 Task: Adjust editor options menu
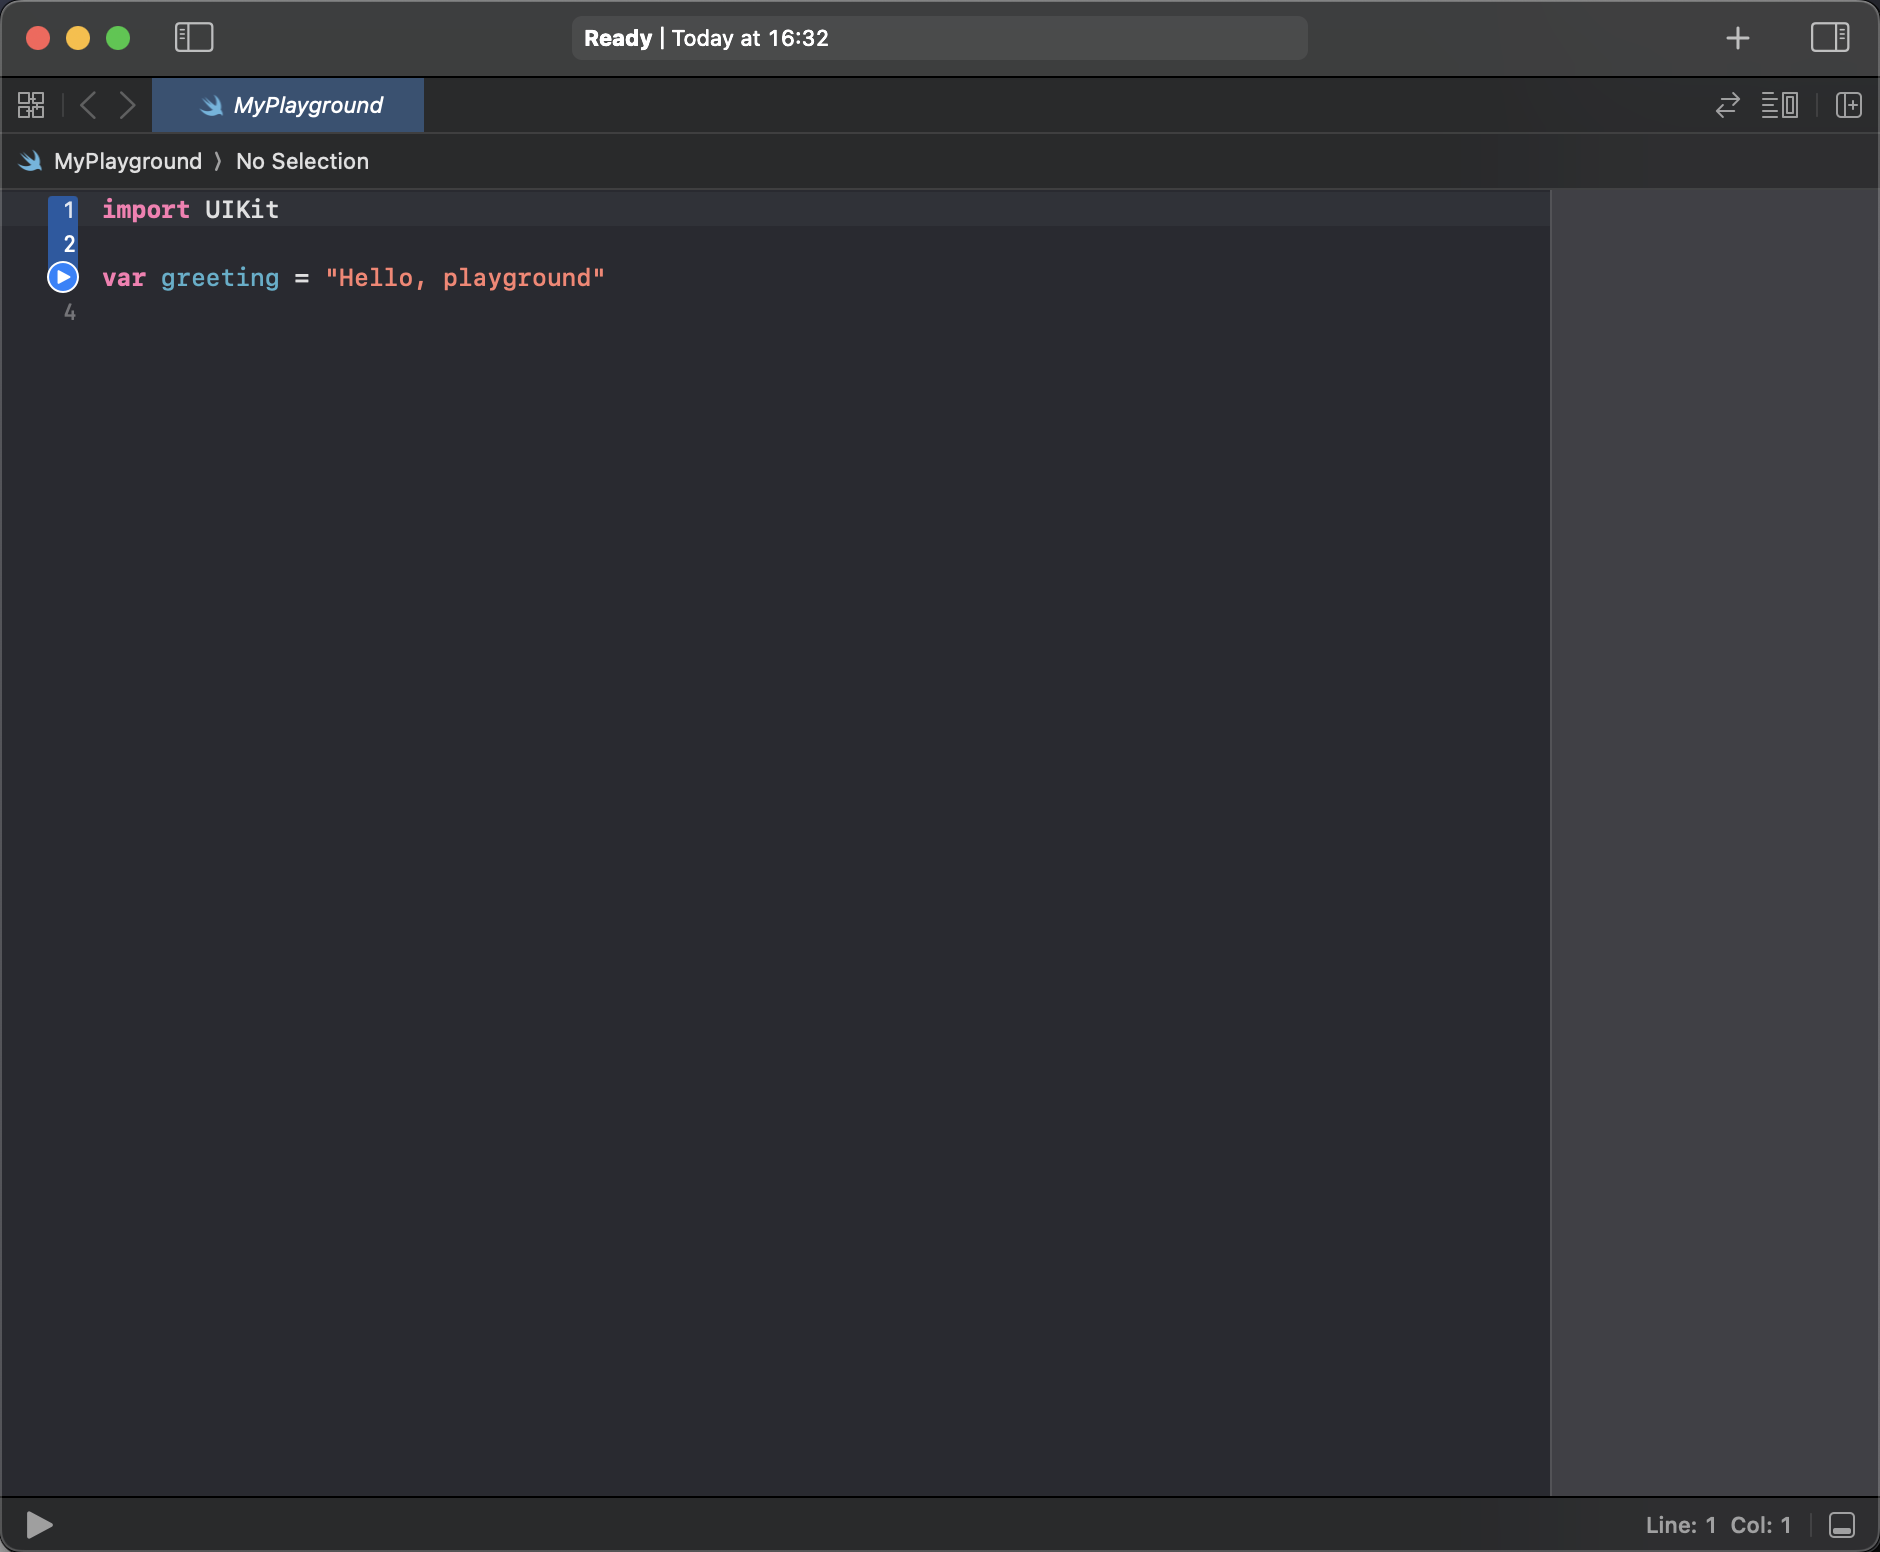[x=1780, y=105]
